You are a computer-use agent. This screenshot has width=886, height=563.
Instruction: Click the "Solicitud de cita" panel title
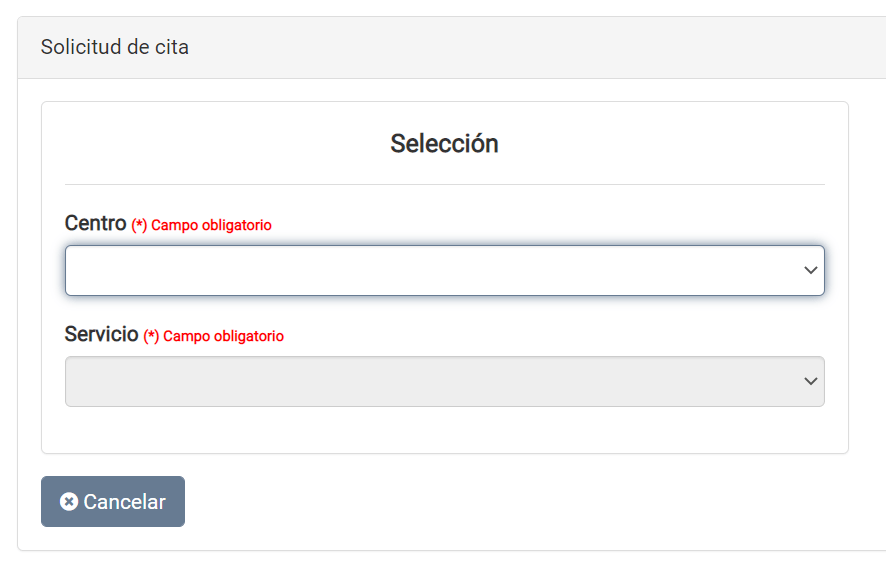pyautogui.click(x=114, y=47)
